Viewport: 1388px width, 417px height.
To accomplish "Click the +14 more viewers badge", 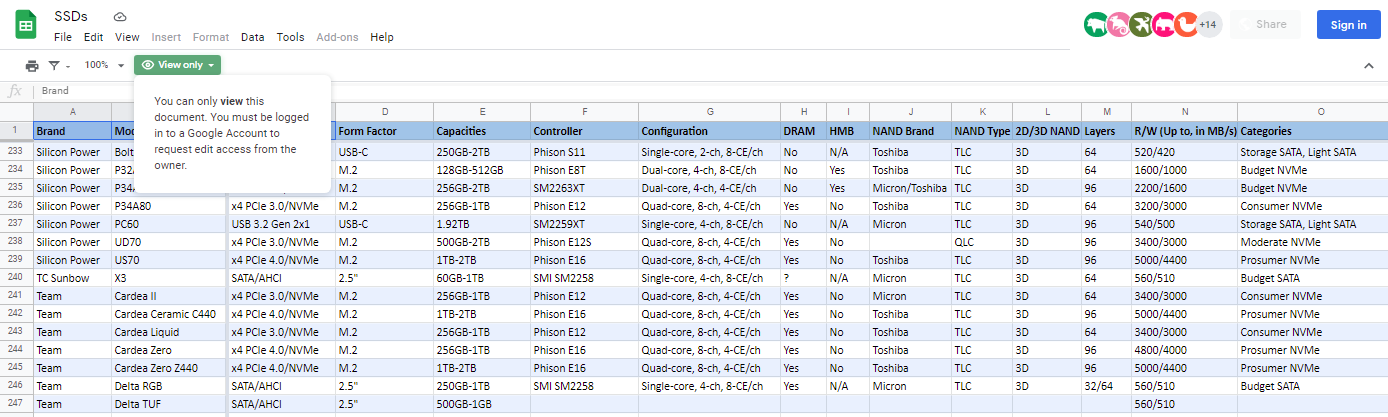I will (1209, 25).
